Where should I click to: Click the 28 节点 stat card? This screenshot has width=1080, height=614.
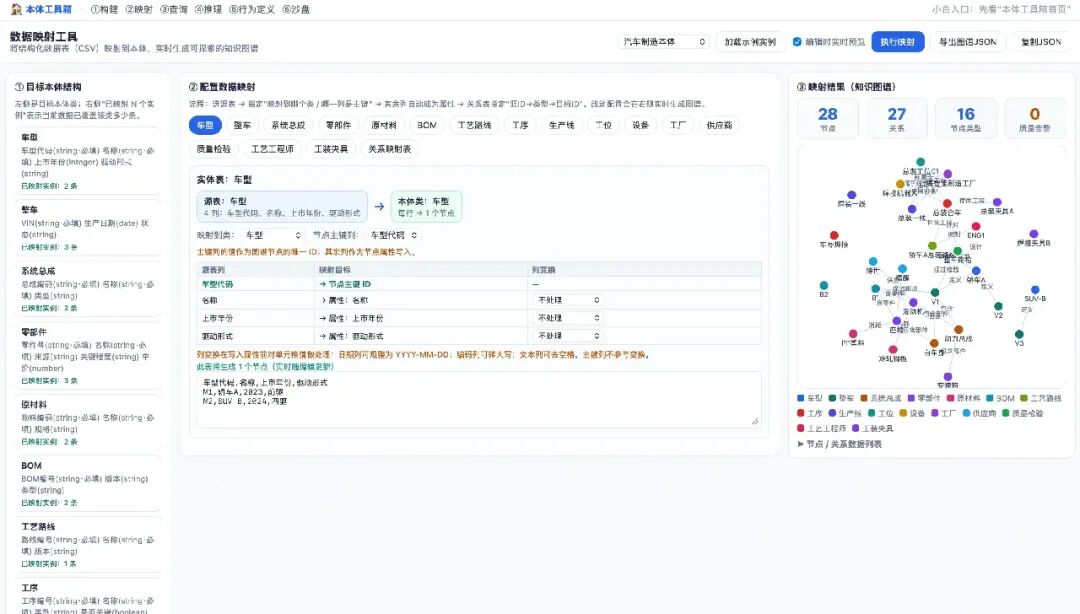[827, 119]
